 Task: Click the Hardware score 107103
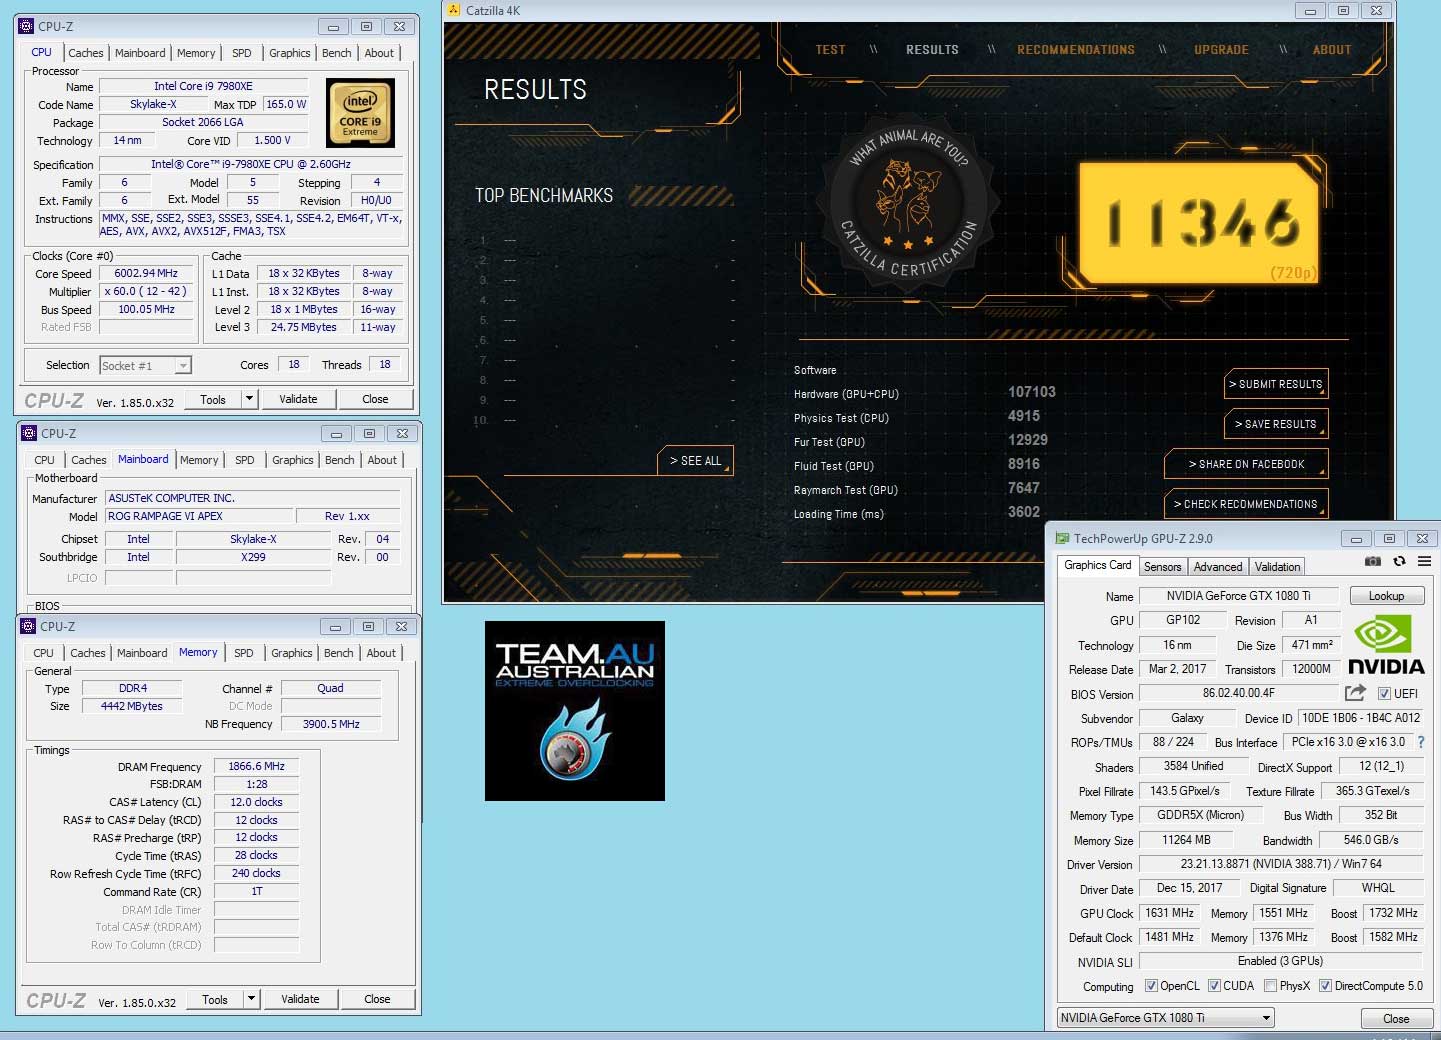[x=1032, y=393]
